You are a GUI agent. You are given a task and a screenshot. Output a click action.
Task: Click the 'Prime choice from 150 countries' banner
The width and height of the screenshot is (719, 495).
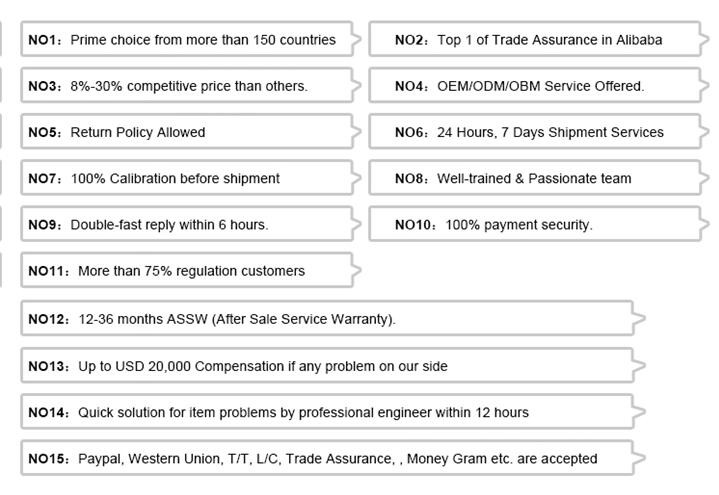point(187,40)
